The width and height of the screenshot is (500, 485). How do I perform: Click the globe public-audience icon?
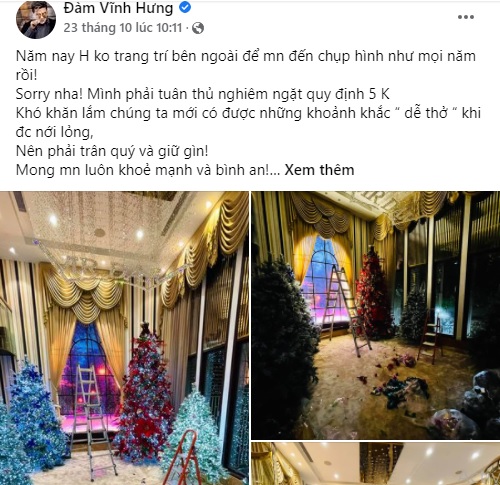point(198,28)
